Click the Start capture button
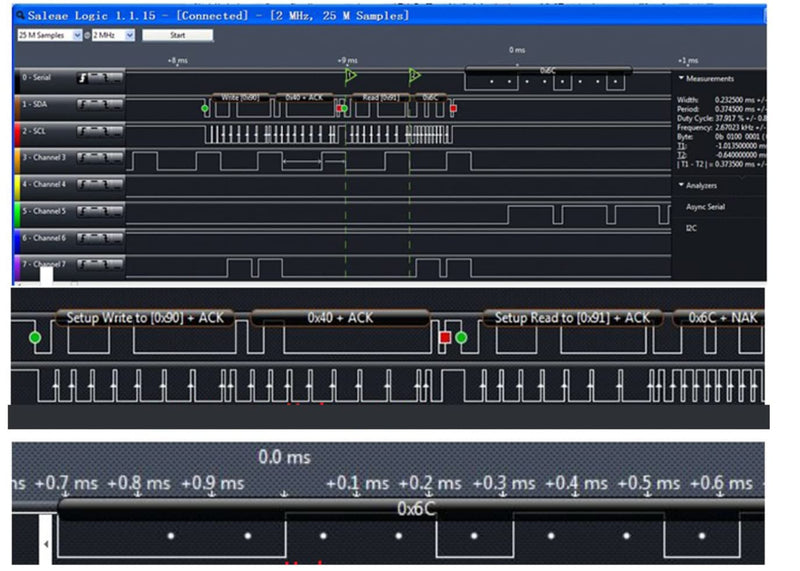The image size is (800, 571). tap(178, 35)
